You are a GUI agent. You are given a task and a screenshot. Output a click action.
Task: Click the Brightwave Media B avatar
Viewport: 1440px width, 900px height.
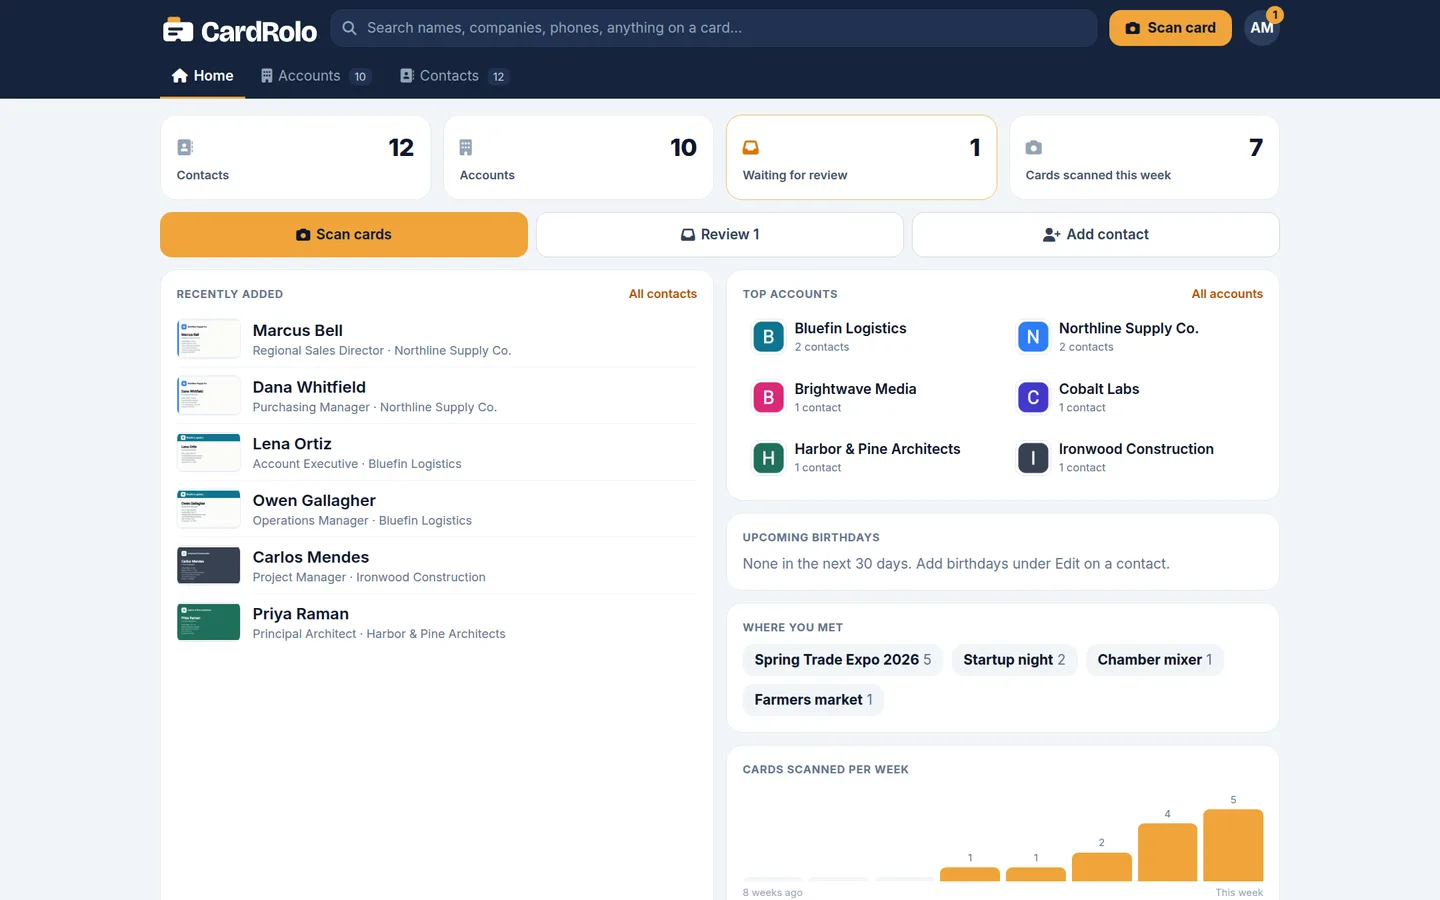pyautogui.click(x=768, y=398)
